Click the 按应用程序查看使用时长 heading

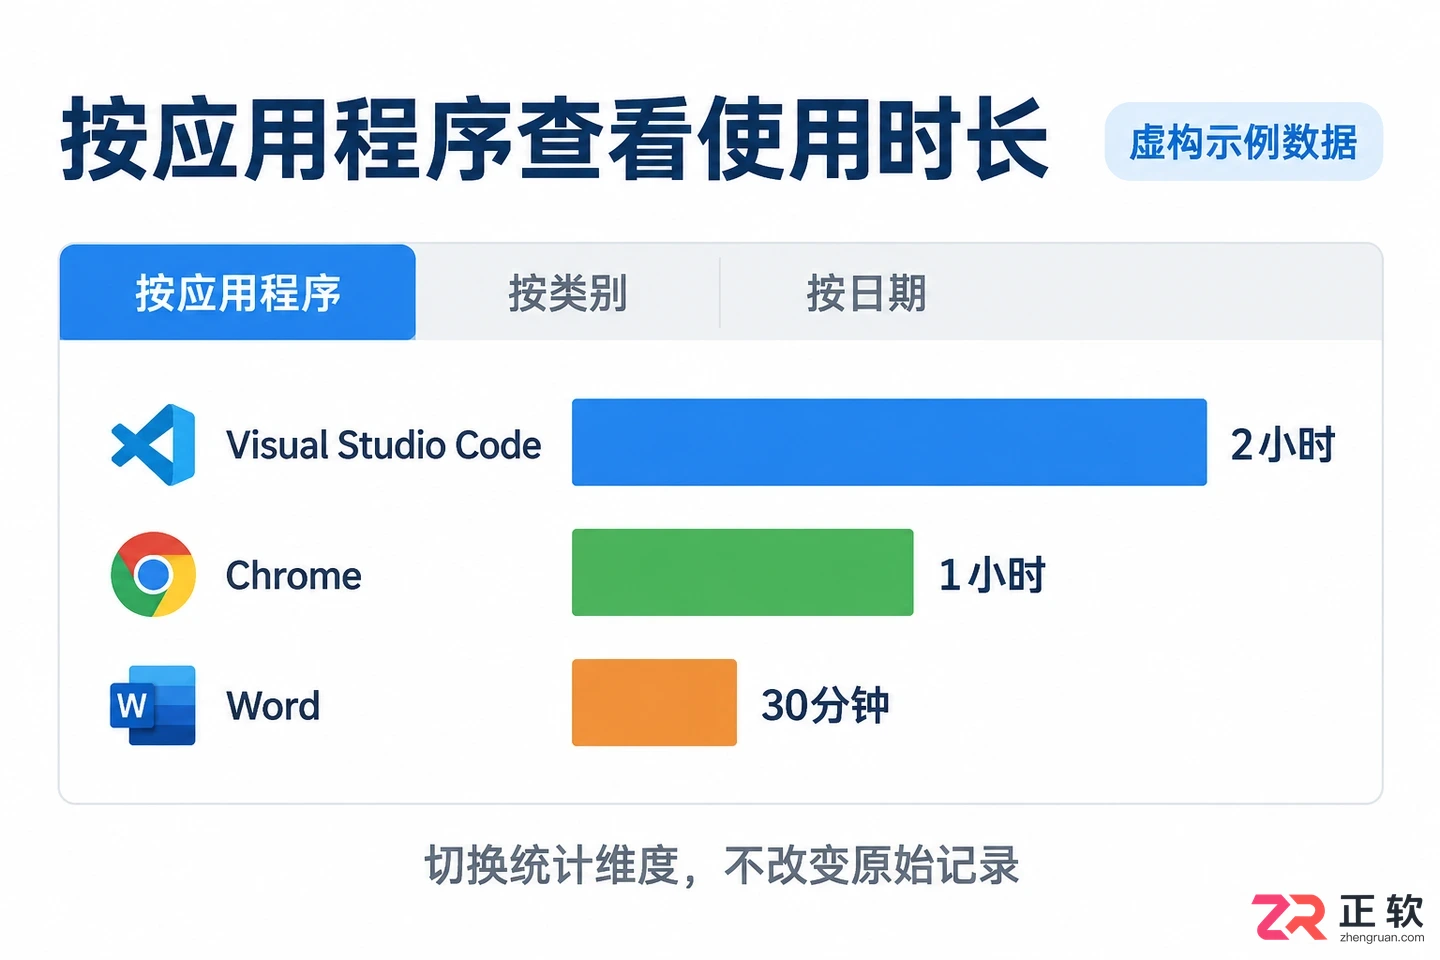coord(555,140)
